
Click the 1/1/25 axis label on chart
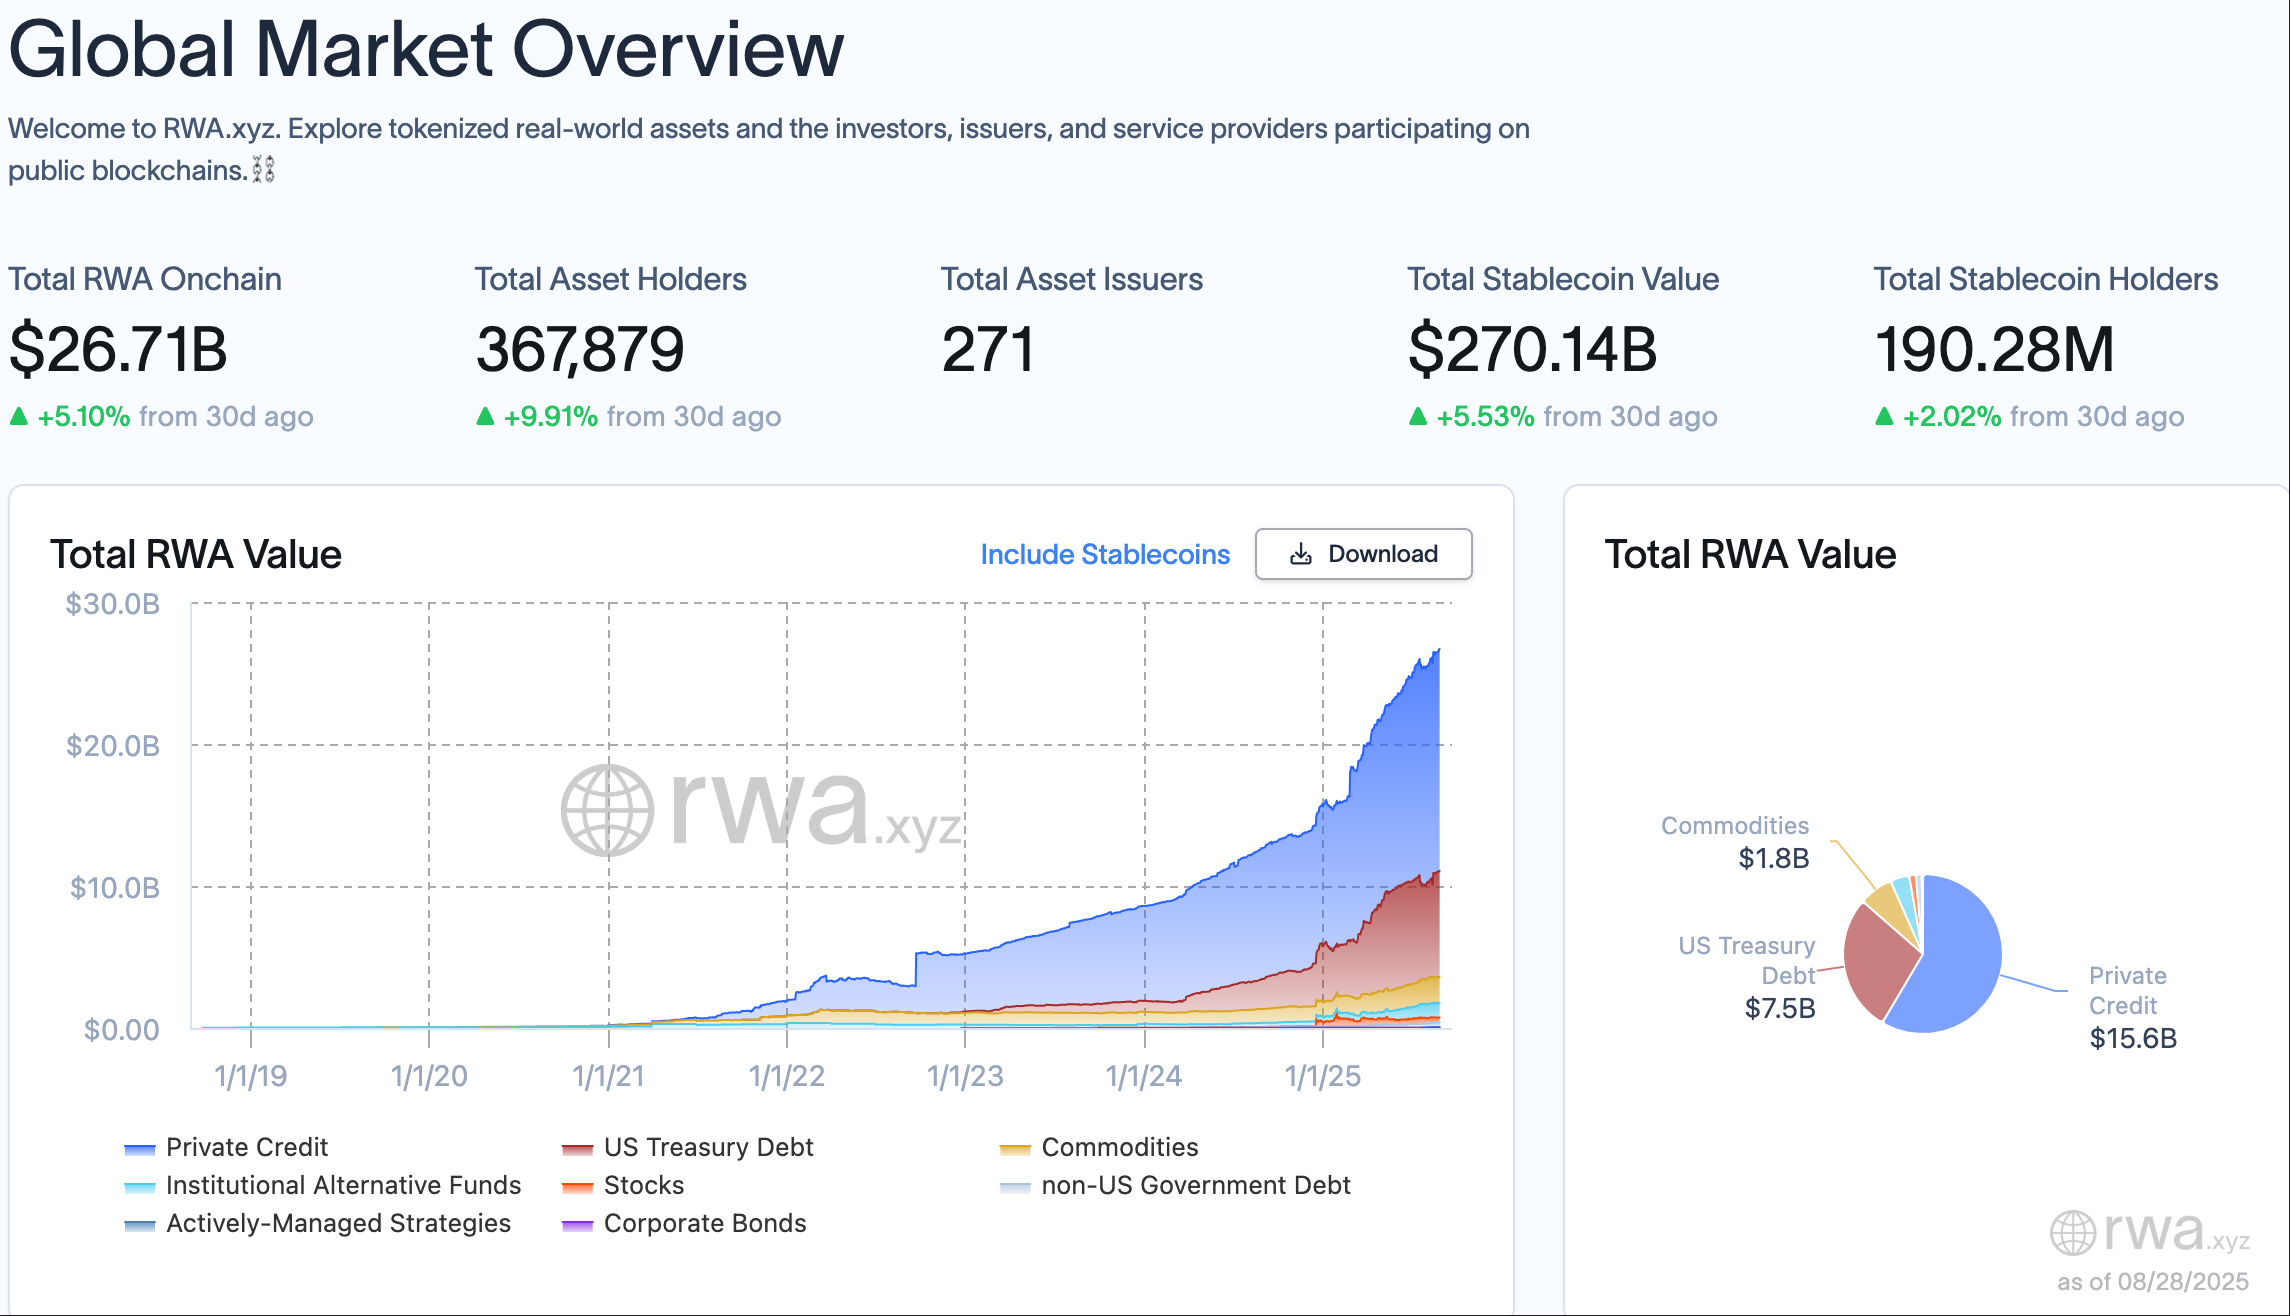pos(1322,1076)
